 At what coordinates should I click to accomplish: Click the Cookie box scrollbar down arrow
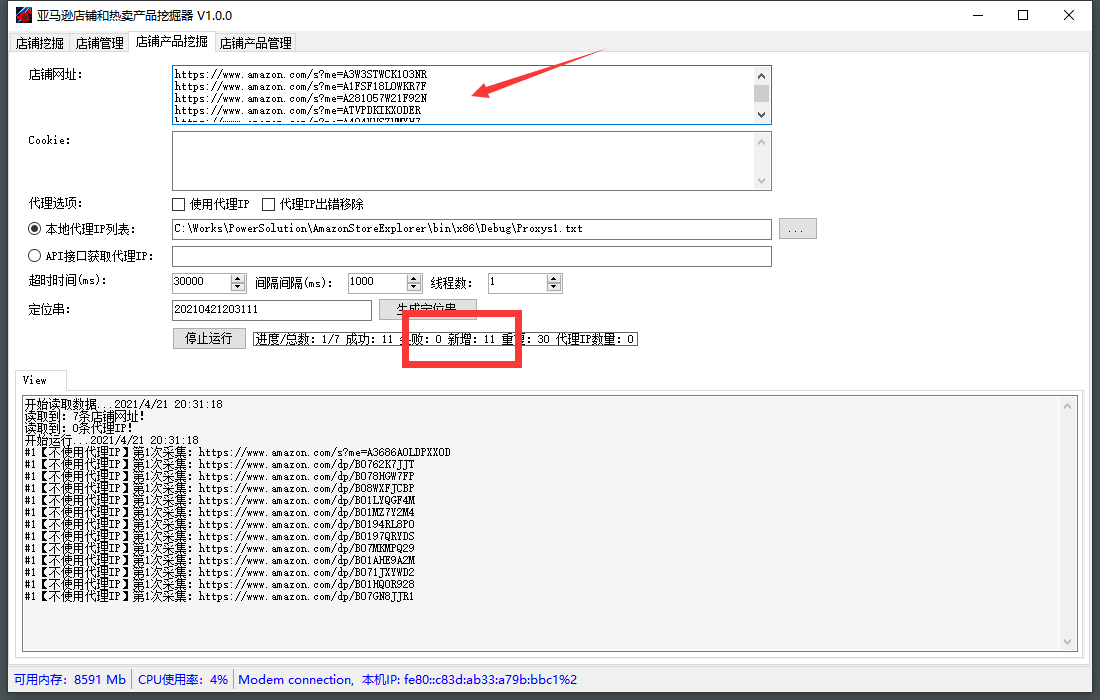762,181
